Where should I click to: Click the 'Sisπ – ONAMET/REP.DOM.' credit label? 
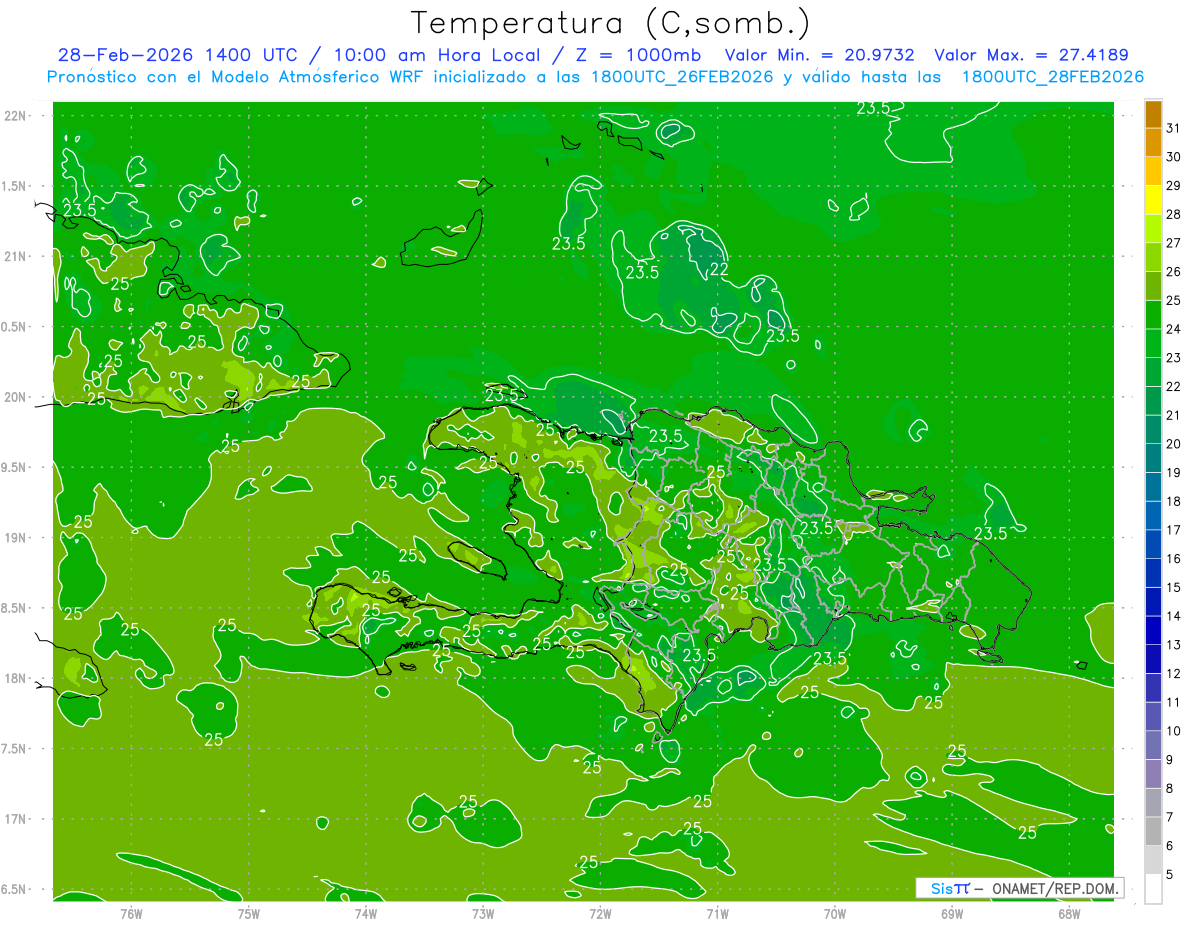point(1020,888)
